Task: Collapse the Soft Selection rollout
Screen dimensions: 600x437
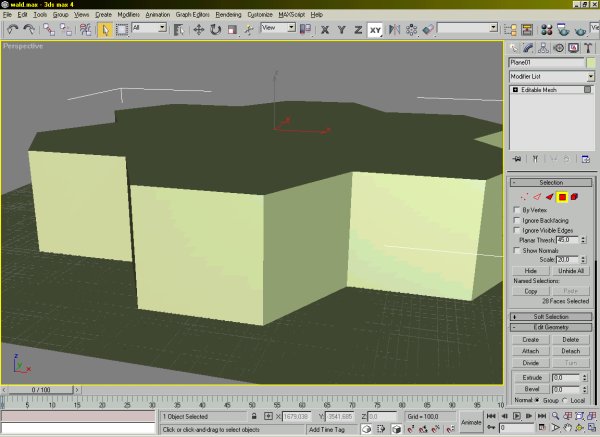Action: (553, 317)
